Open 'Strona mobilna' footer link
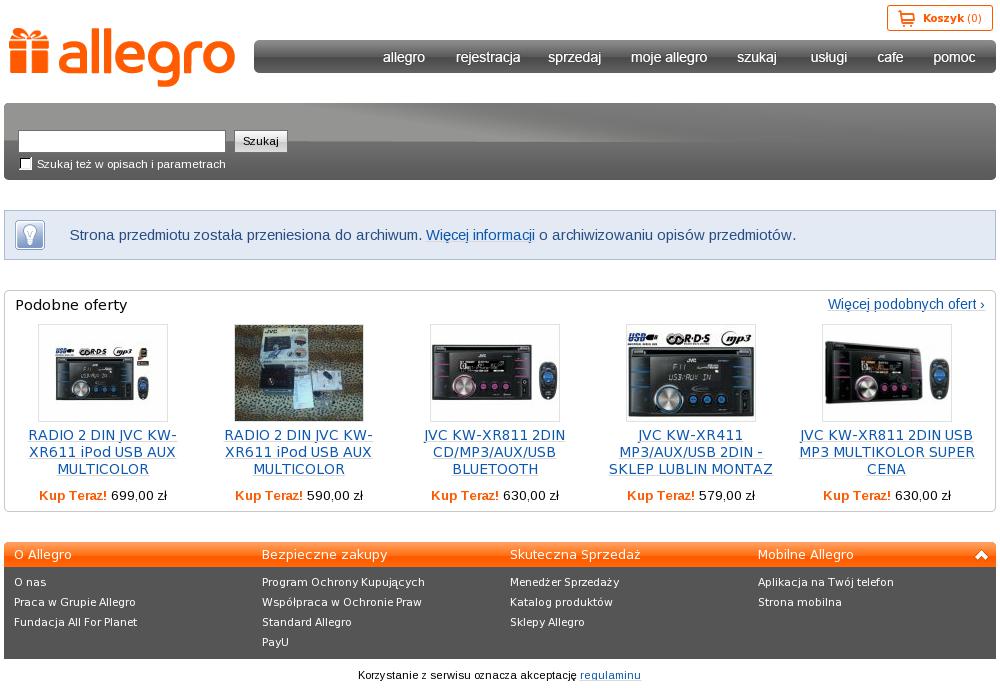The width and height of the screenshot is (1000, 695). pyautogui.click(x=800, y=602)
